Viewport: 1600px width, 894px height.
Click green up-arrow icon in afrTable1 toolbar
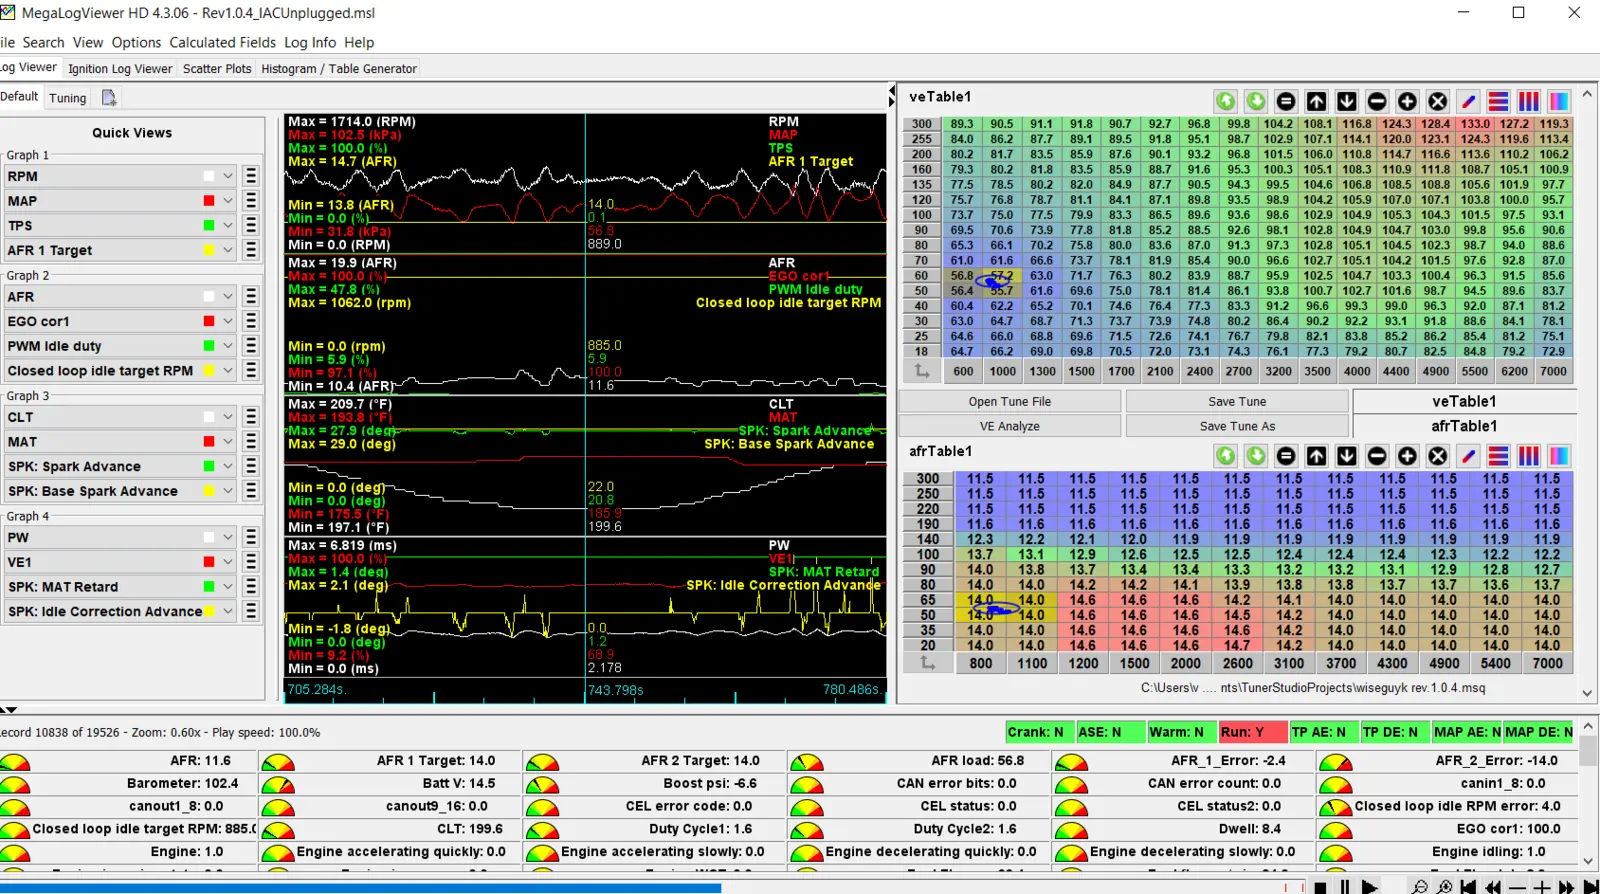pos(1226,456)
